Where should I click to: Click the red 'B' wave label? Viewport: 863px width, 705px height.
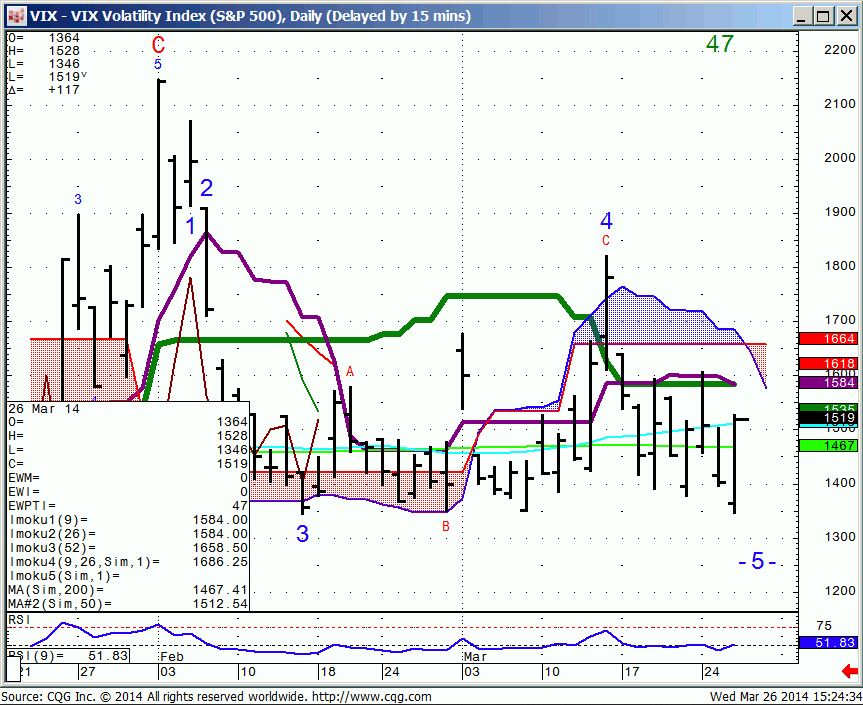click(x=446, y=526)
